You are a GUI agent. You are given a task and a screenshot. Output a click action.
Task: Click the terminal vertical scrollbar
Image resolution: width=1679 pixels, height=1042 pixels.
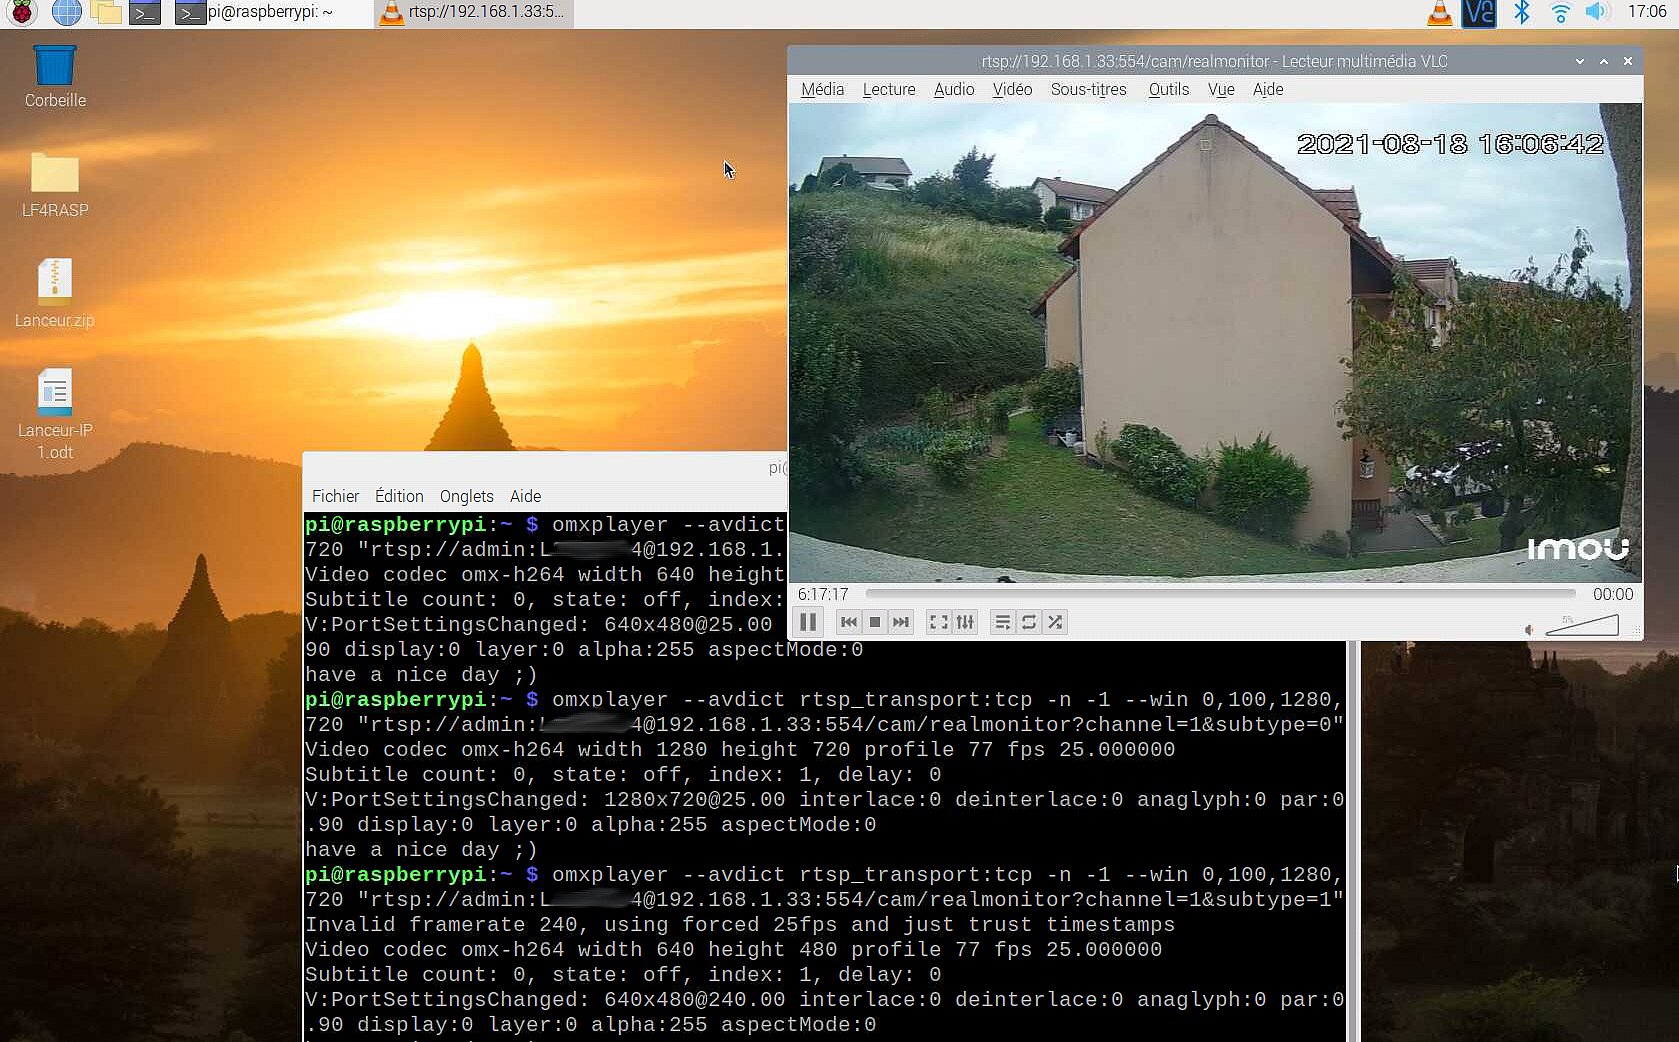click(1353, 840)
